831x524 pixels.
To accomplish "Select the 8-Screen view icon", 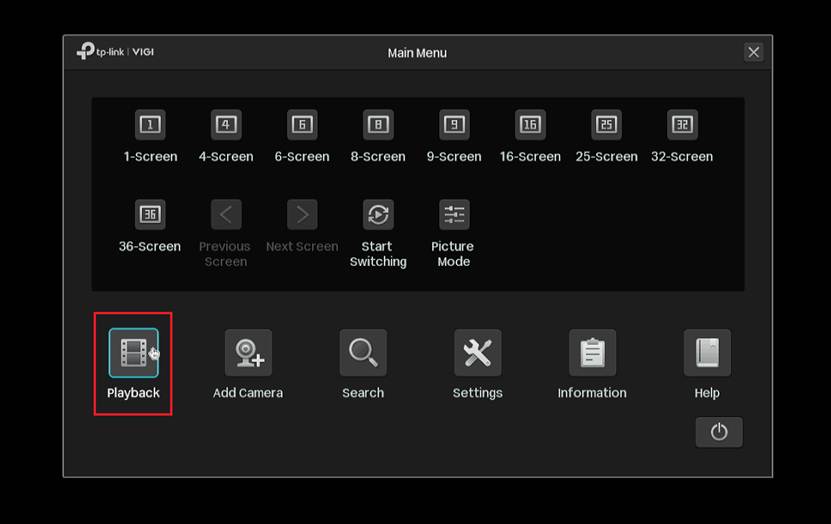I will tap(378, 125).
